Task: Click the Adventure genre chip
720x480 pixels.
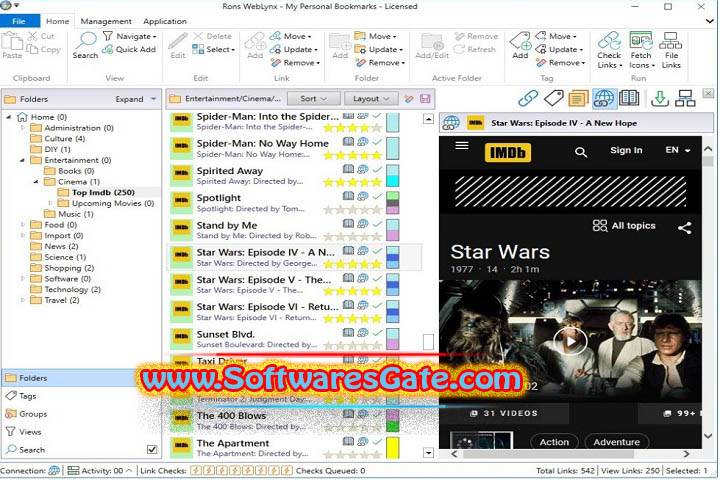Action: pyautogui.click(x=617, y=442)
